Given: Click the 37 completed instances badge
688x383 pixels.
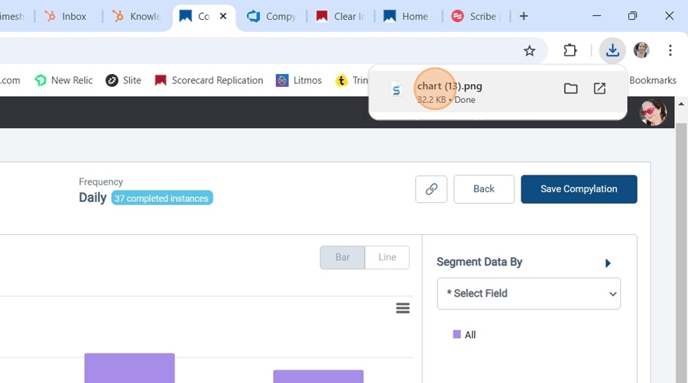Looking at the screenshot, I should [162, 198].
